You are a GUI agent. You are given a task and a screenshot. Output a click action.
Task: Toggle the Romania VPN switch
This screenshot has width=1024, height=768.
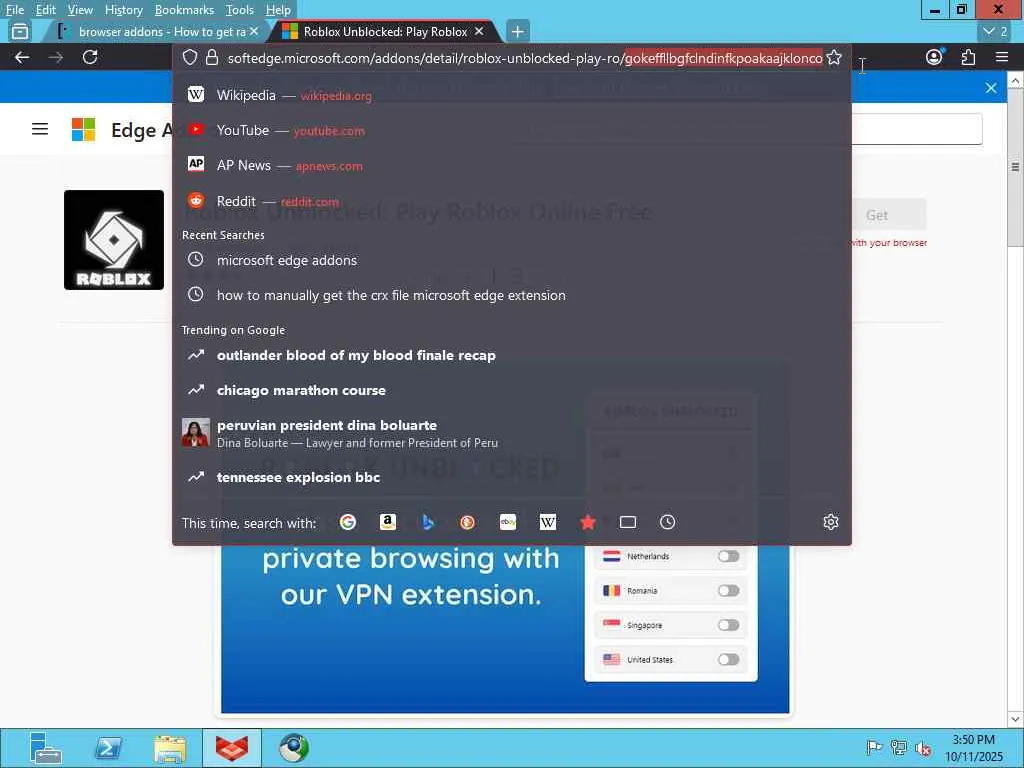click(x=728, y=590)
